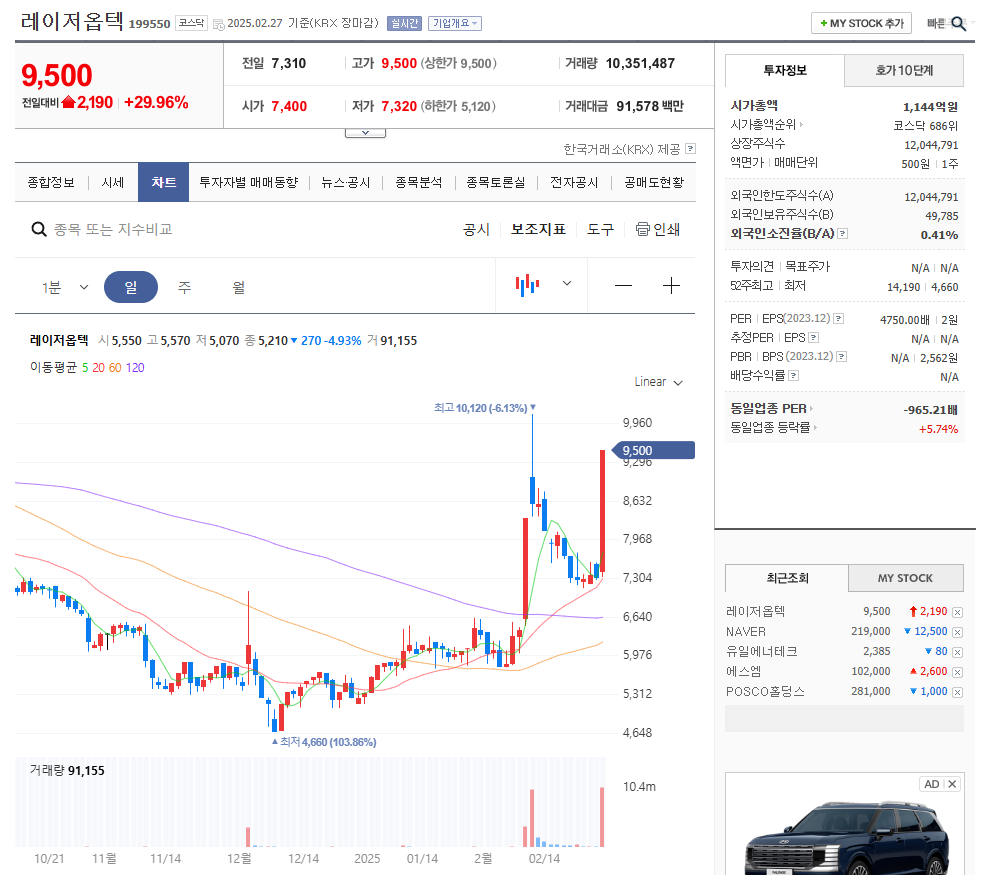Open the Linear scale dropdown
Viewport: 981px width, 875px height.
(658, 382)
